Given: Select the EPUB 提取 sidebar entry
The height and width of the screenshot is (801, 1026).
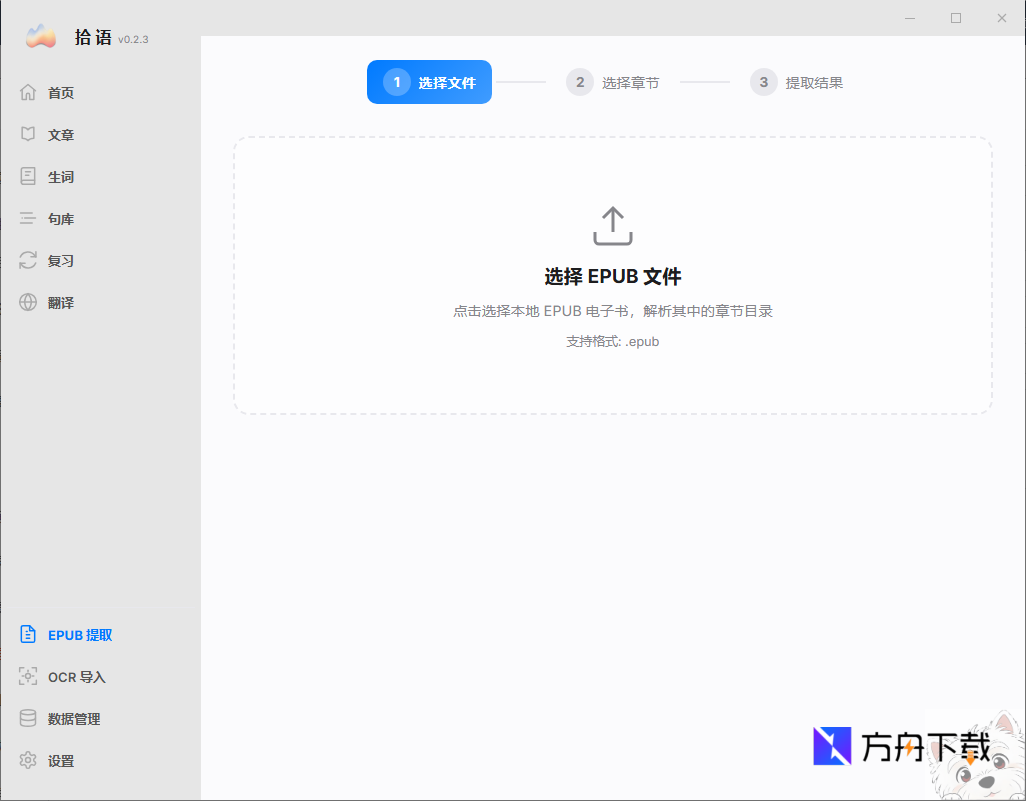Looking at the screenshot, I should tap(71, 634).
